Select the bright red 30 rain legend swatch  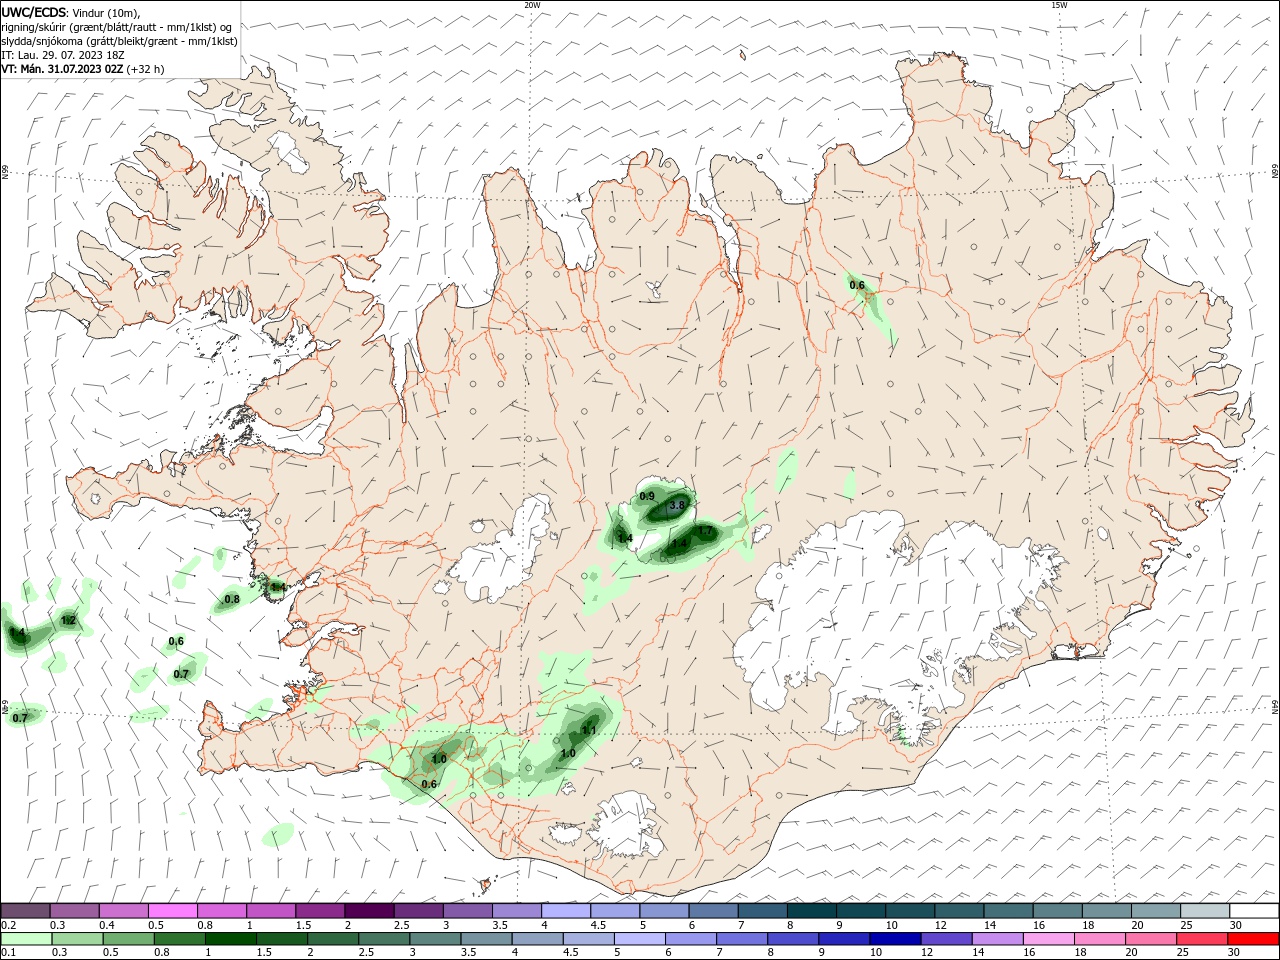coord(1254,939)
